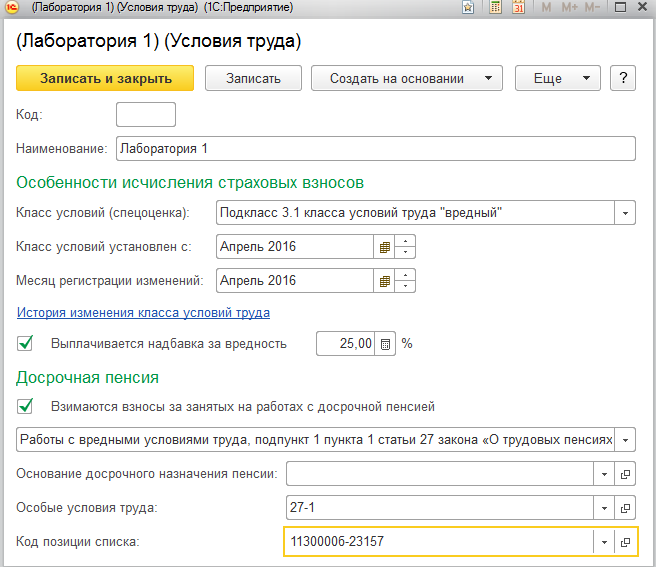Open calculator icon next to 25,00 allowance
This screenshot has width=656, height=567.
pos(387,343)
